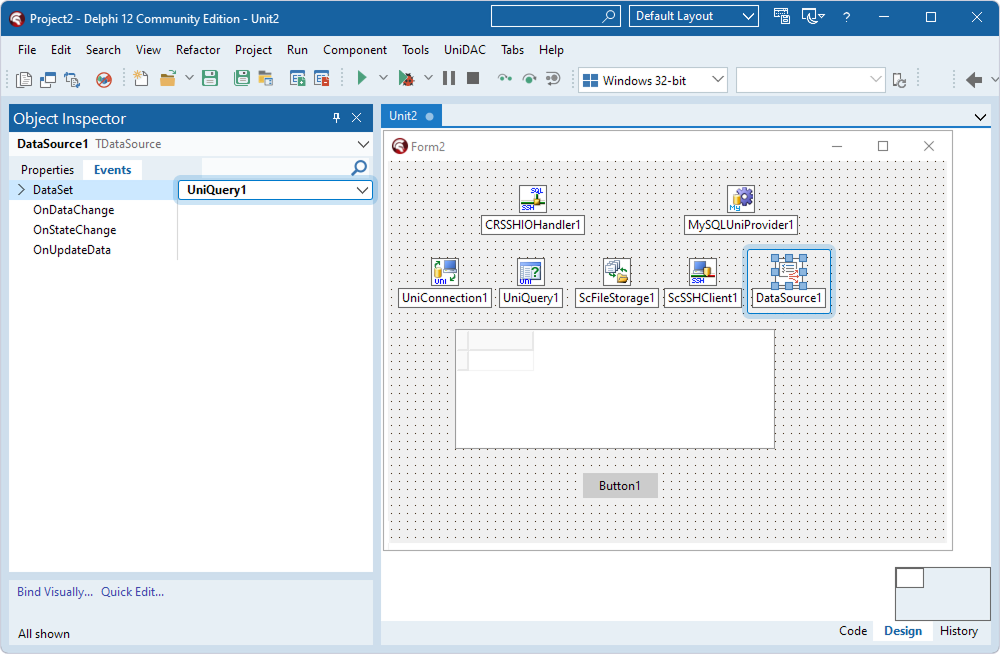Click the Stop program toolbar icon
Screen dimensions: 1000x654
(x=473, y=78)
